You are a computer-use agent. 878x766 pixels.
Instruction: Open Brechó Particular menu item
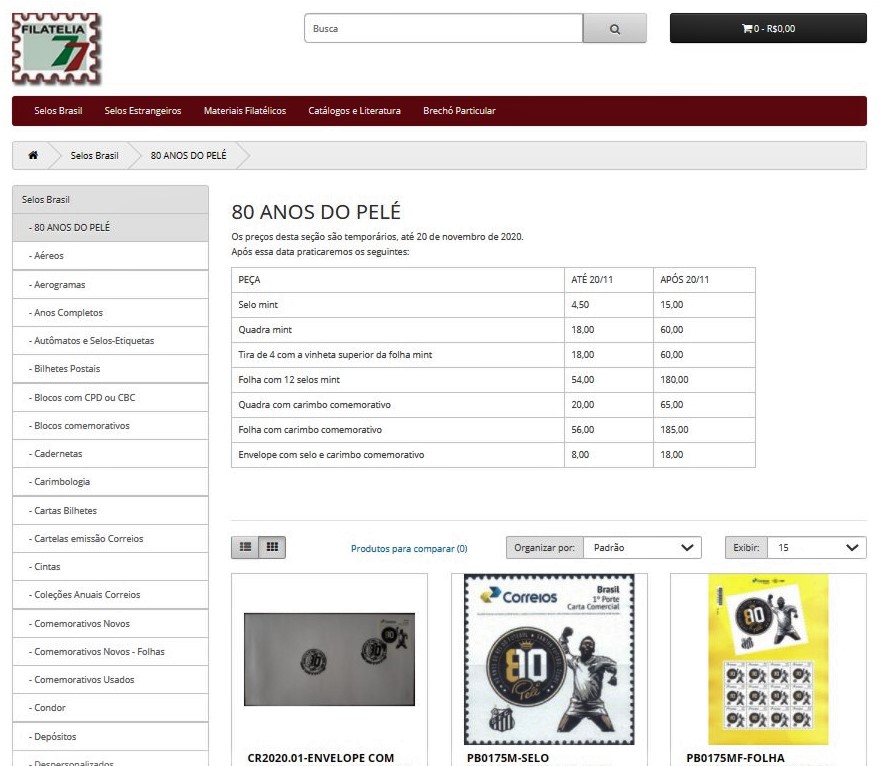pyautogui.click(x=459, y=111)
